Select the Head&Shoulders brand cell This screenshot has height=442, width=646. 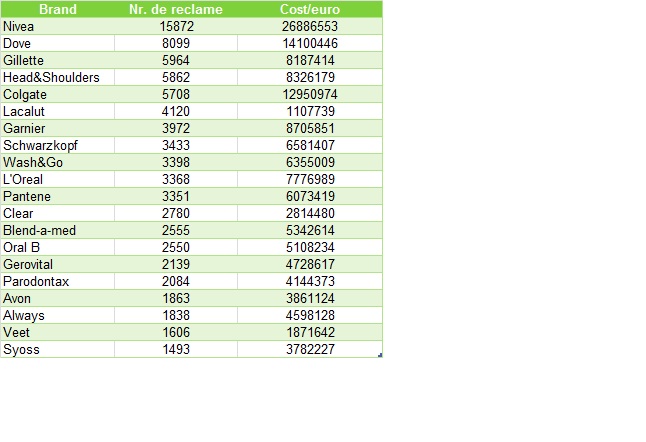click(51, 77)
